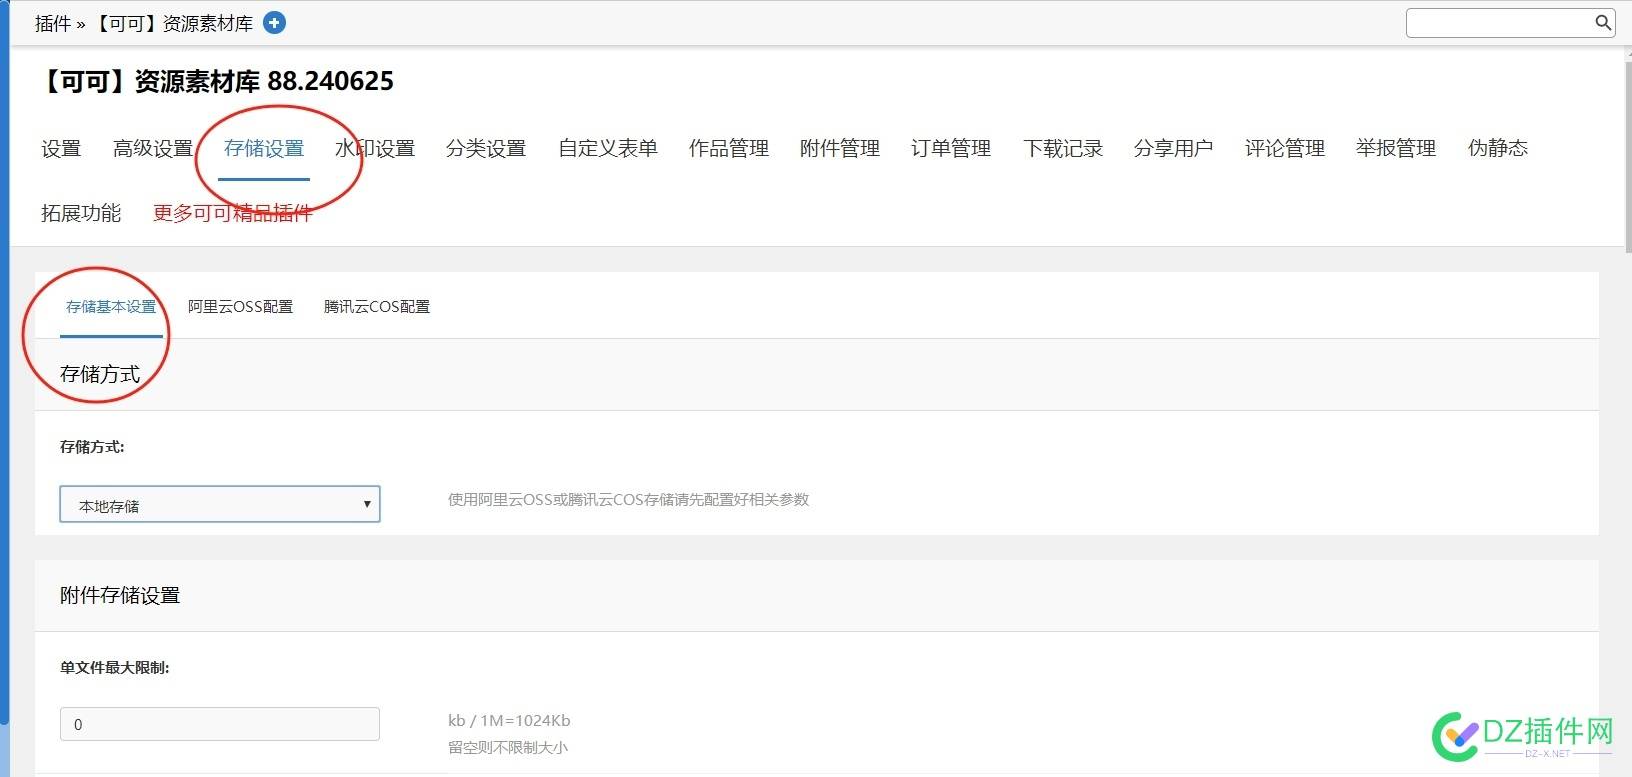Image resolution: width=1632 pixels, height=777 pixels.
Task: Switch to the 存储设置 tab
Action: pyautogui.click(x=264, y=149)
